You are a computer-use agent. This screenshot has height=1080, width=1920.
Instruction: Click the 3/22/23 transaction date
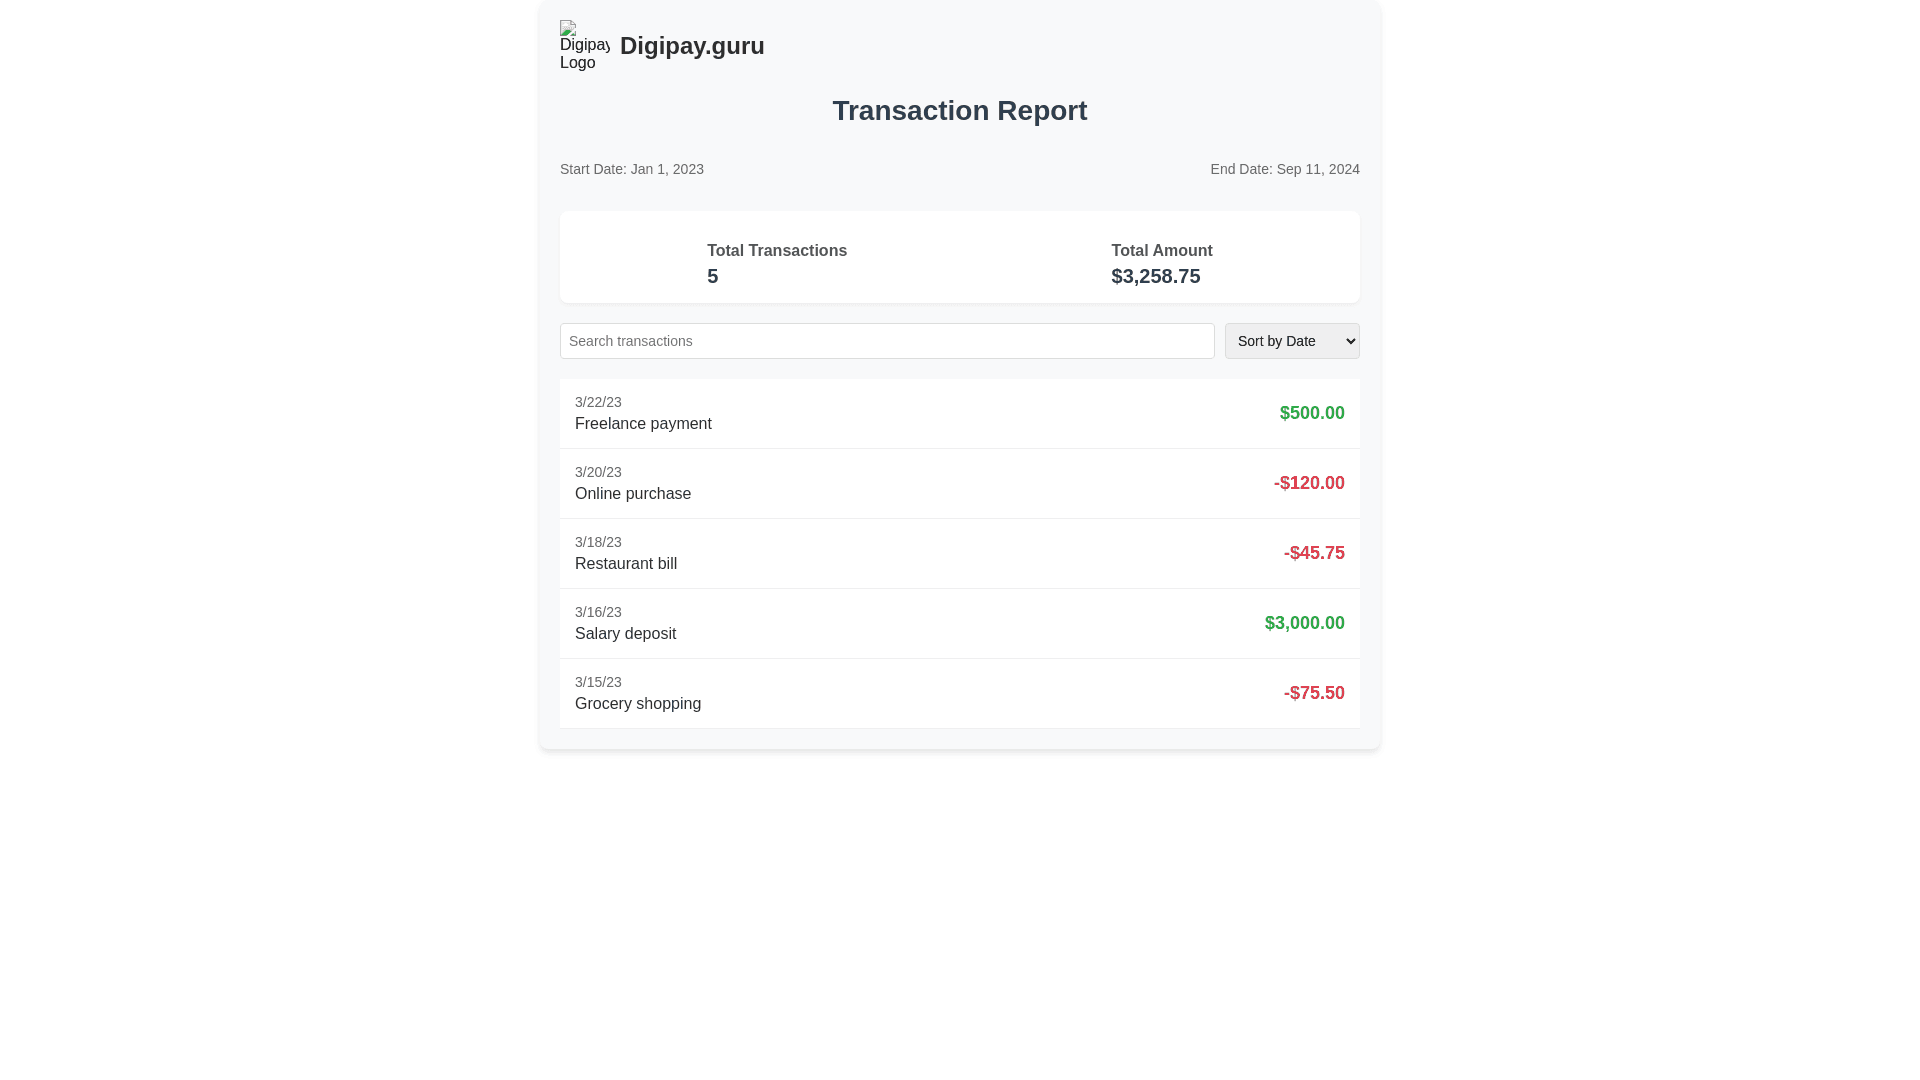coord(598,402)
